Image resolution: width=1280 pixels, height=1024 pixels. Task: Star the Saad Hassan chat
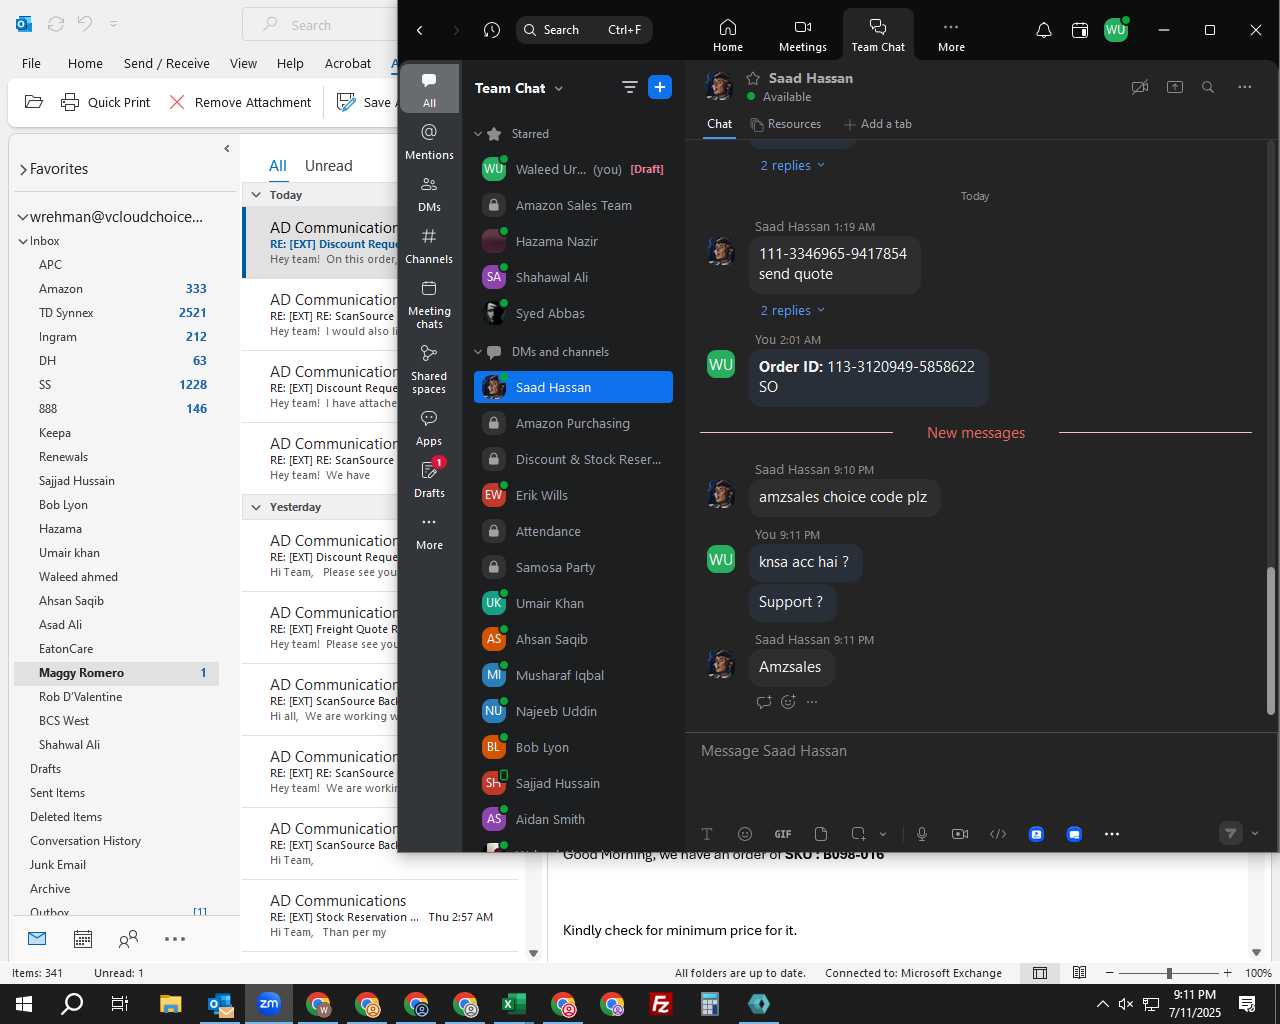pos(753,78)
